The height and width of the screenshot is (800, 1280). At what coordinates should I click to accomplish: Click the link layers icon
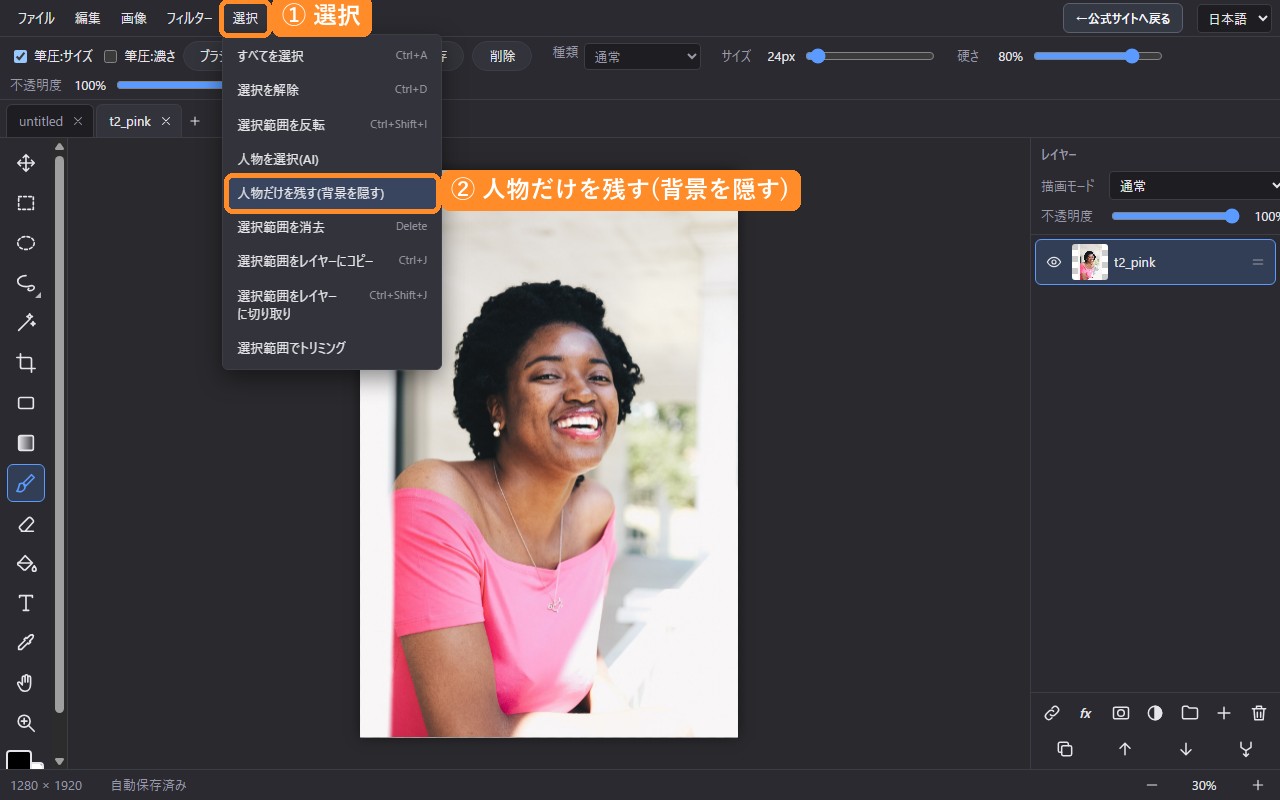tap(1052, 713)
